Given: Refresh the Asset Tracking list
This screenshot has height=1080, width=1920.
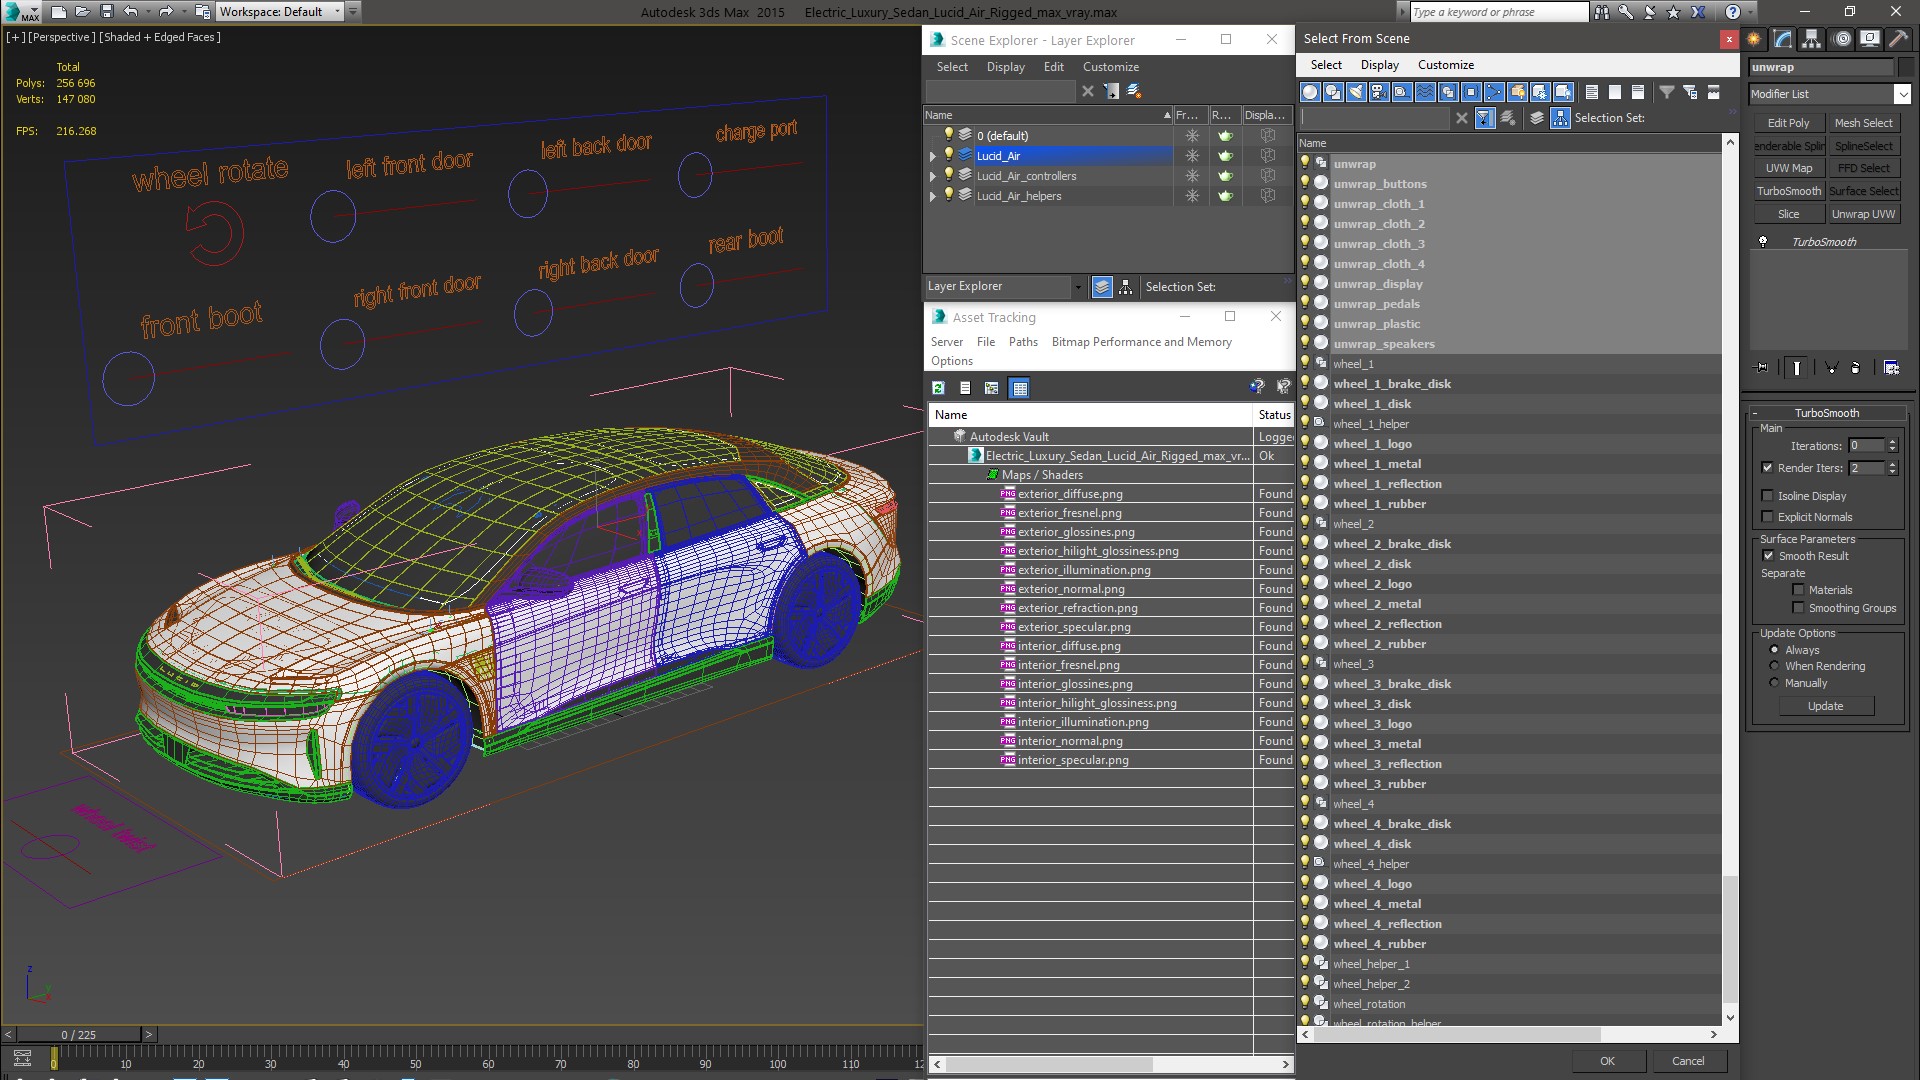Looking at the screenshot, I should point(938,388).
